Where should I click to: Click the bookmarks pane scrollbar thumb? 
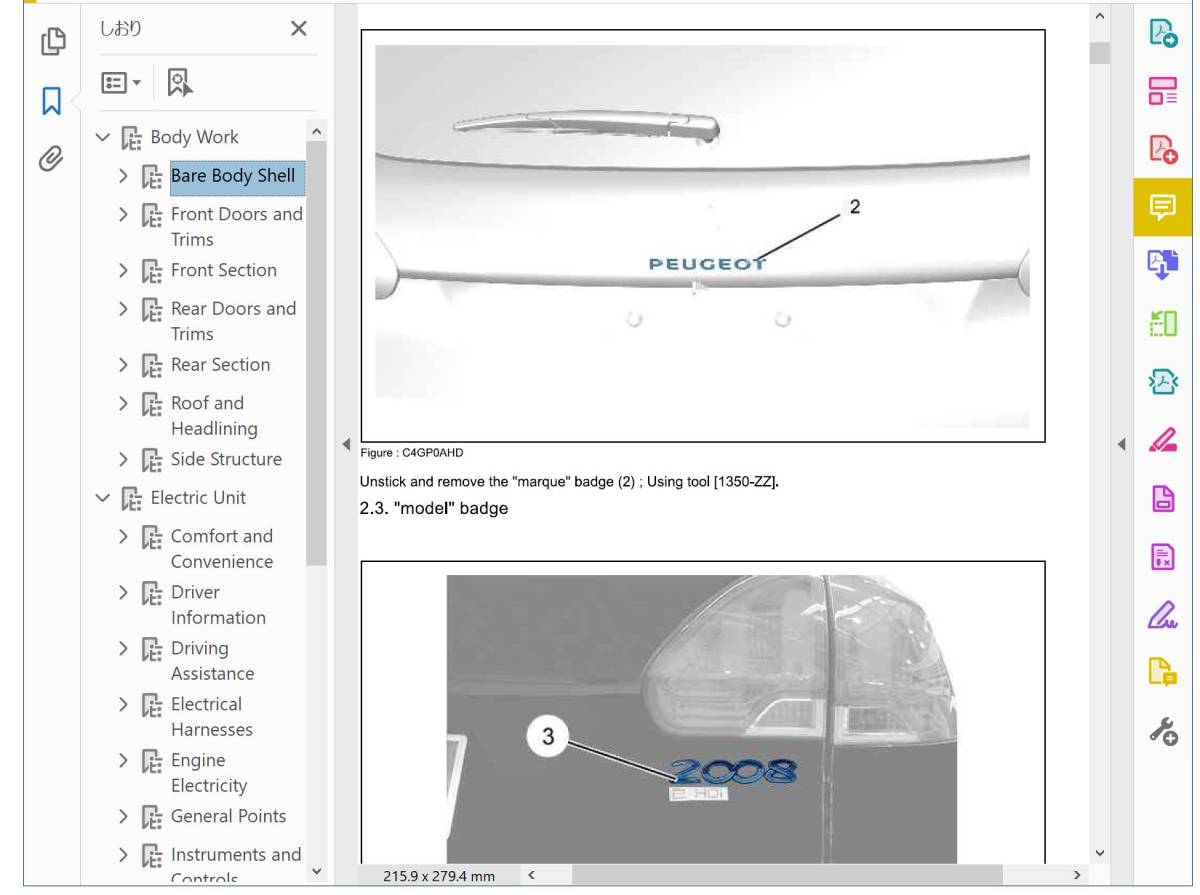(x=317, y=352)
